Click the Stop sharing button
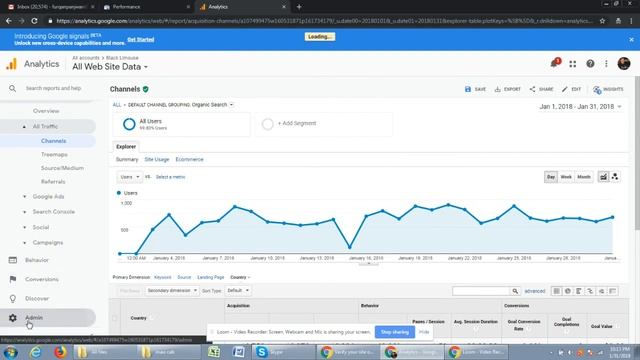Screen dimensions: 640x360 395,332
